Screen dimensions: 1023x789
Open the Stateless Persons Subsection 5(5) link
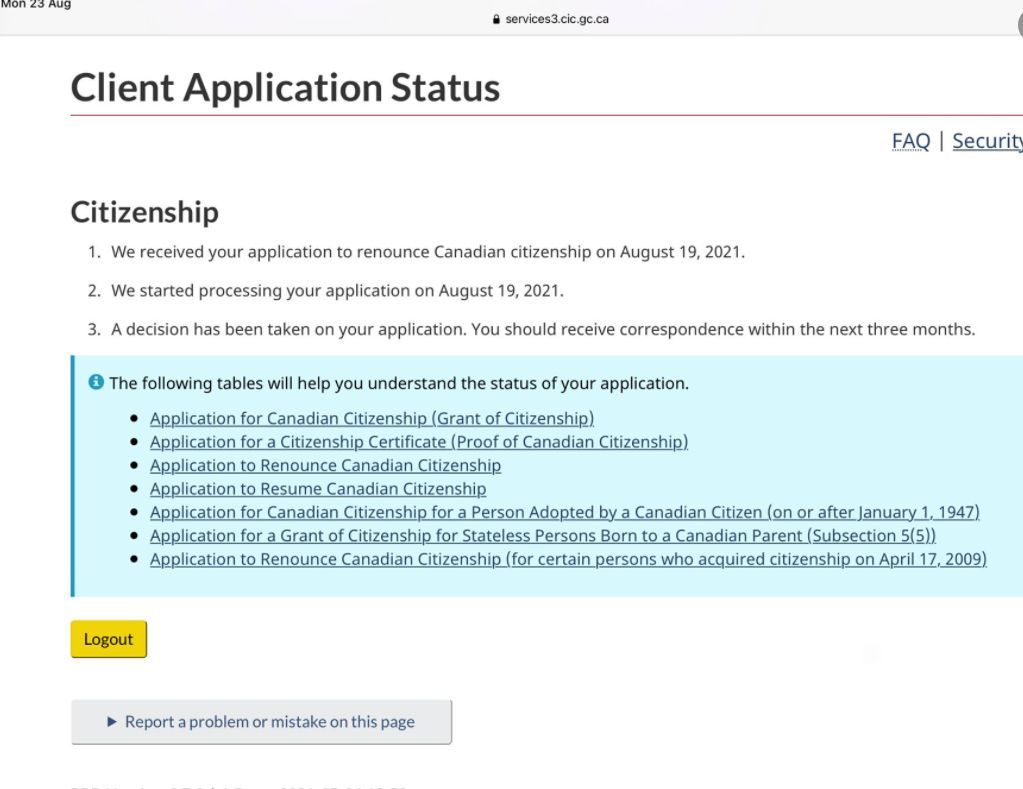543,536
